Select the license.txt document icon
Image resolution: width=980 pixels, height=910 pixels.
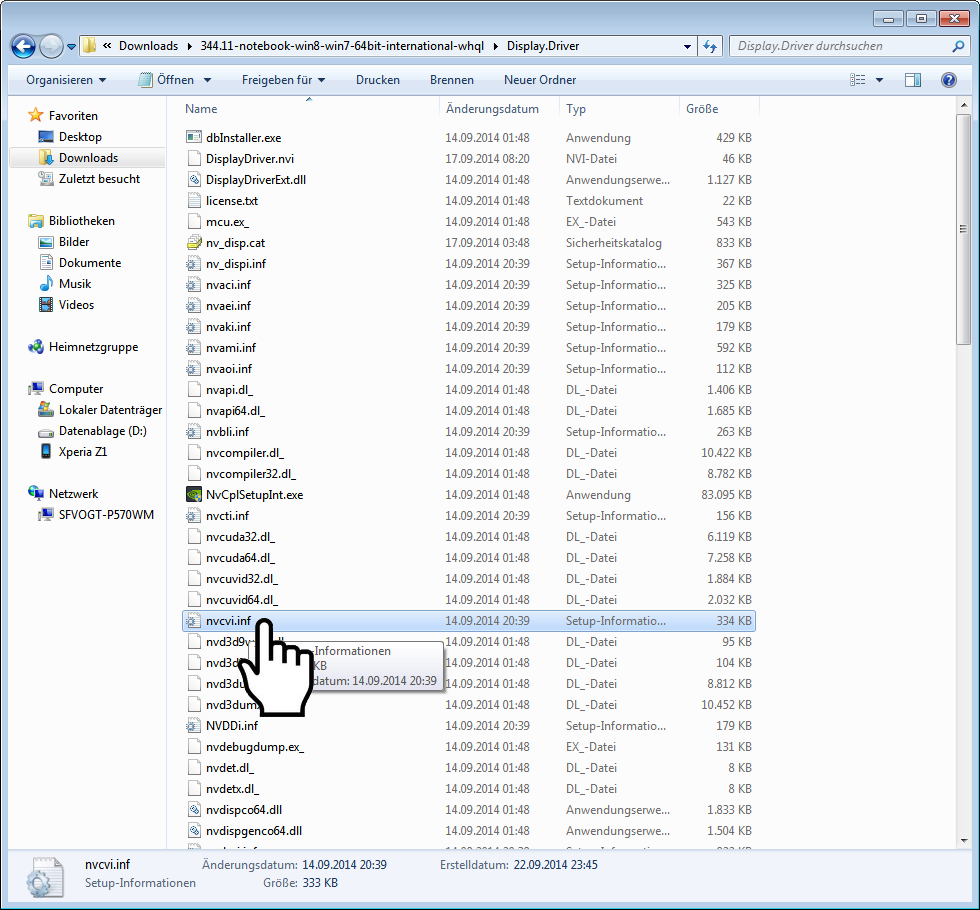pos(194,201)
